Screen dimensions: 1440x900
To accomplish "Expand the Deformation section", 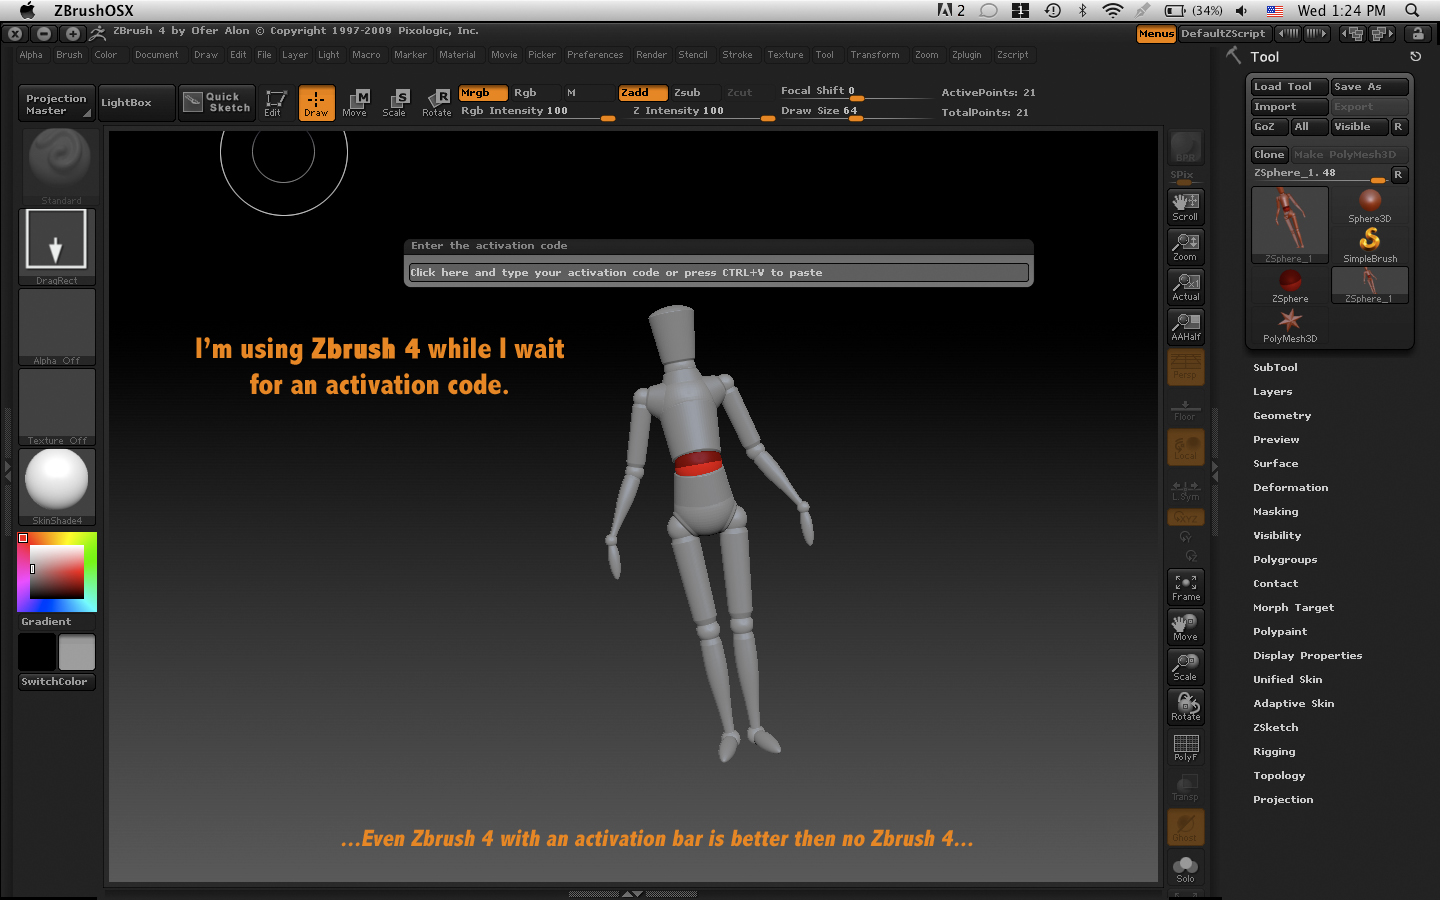I will click(1290, 488).
